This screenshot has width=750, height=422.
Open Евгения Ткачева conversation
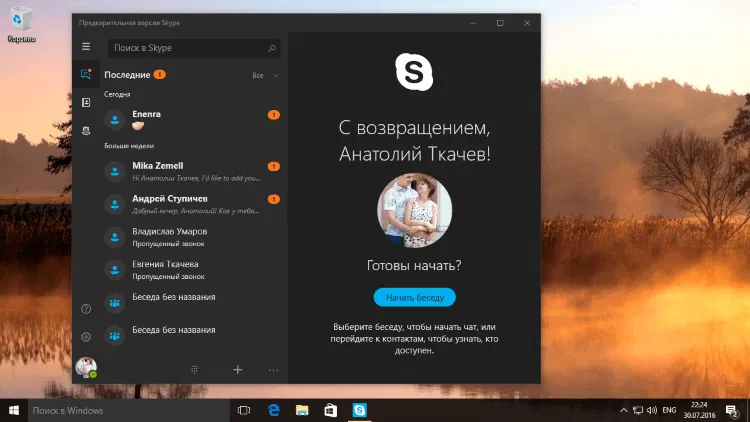[192, 270]
